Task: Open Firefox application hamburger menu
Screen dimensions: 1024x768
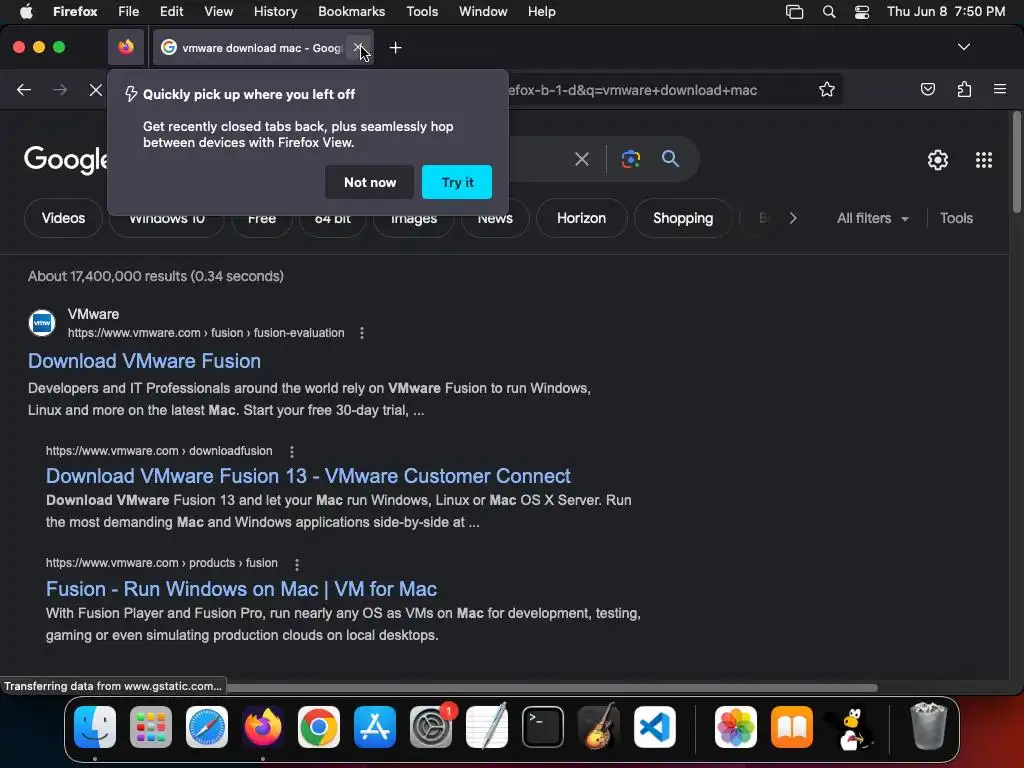Action: (999, 89)
